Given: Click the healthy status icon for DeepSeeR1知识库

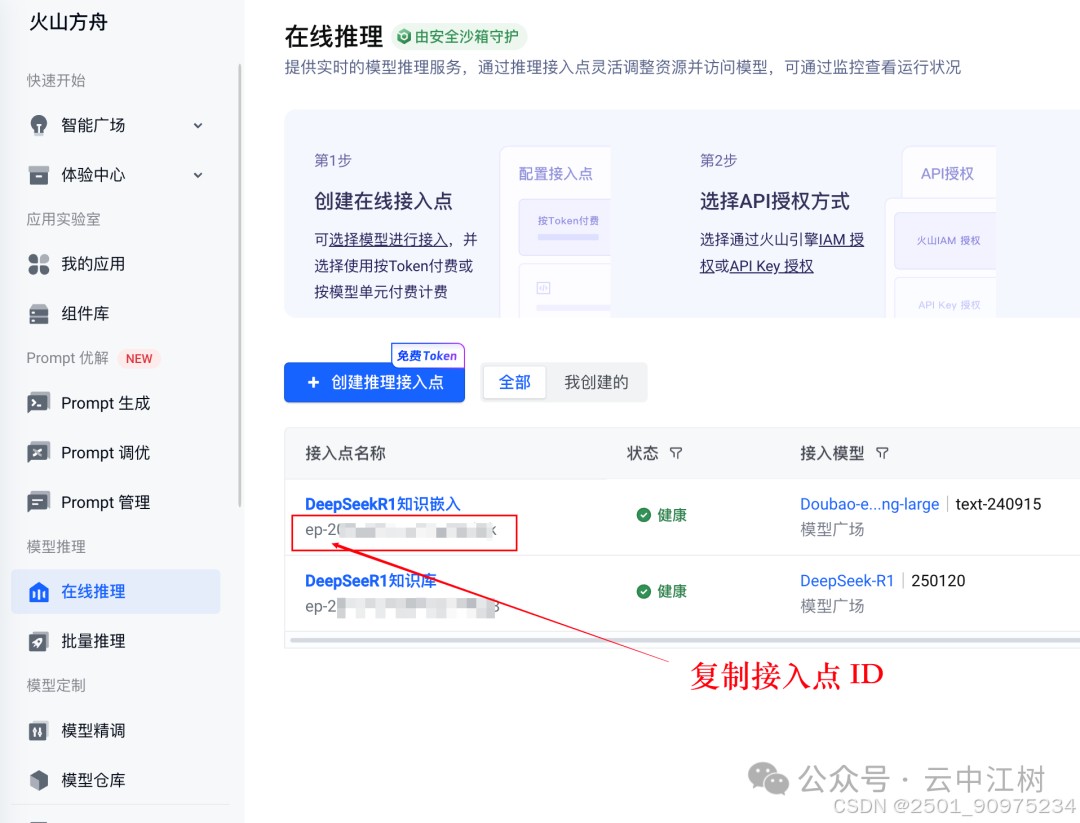Looking at the screenshot, I should tap(643, 592).
